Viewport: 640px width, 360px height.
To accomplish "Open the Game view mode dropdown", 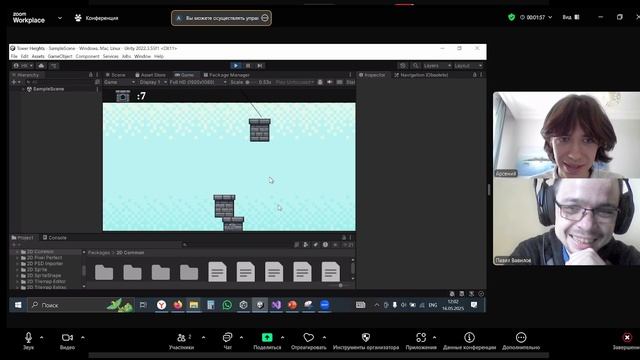I will (x=119, y=82).
